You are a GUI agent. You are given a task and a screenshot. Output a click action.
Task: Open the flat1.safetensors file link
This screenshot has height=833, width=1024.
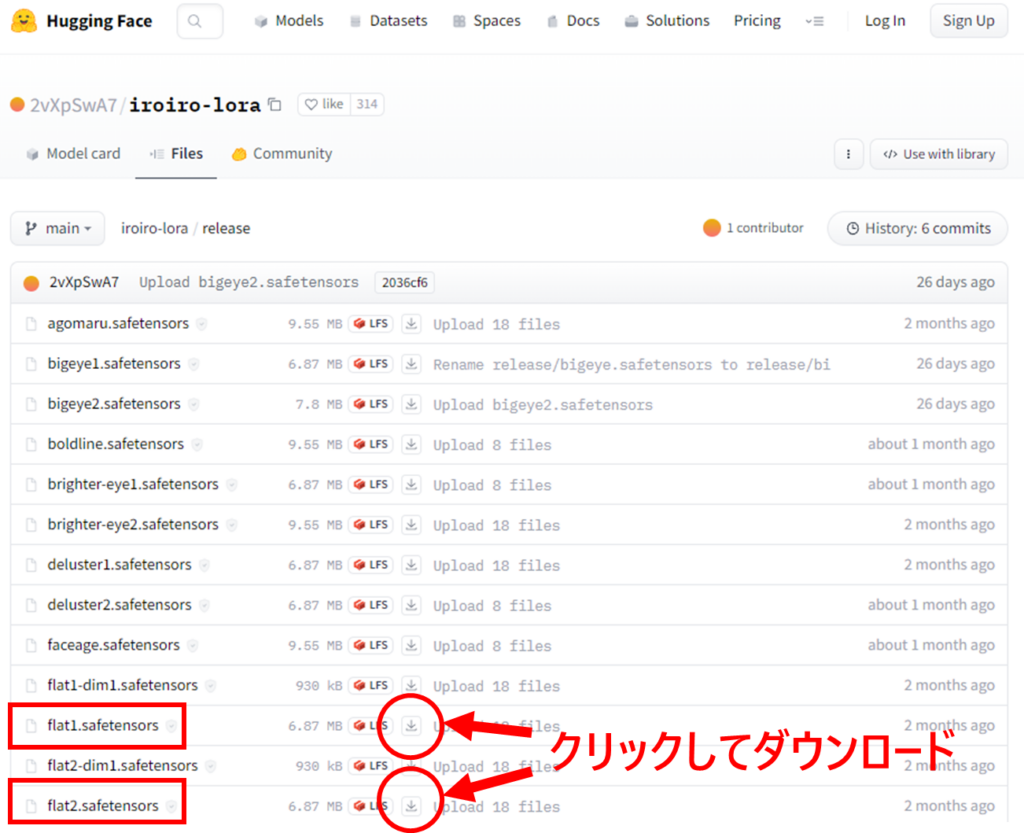(103, 726)
